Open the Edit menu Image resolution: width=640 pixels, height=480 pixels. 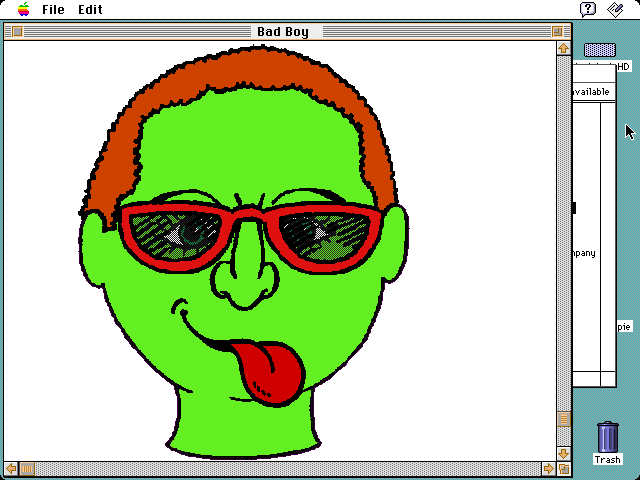90,9
